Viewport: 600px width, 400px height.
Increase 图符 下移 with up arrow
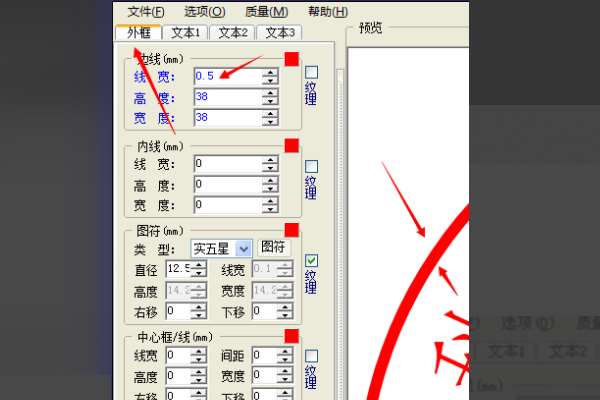click(x=285, y=307)
